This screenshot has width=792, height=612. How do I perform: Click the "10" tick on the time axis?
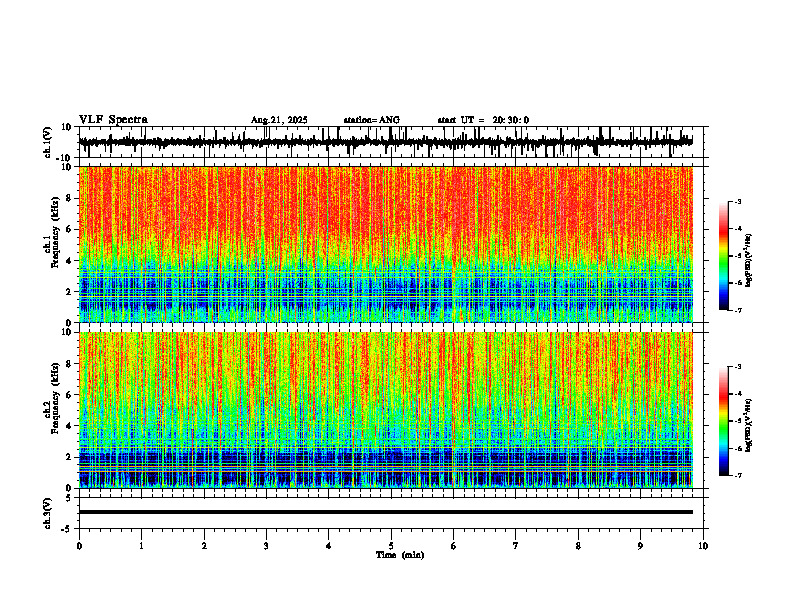pos(703,546)
